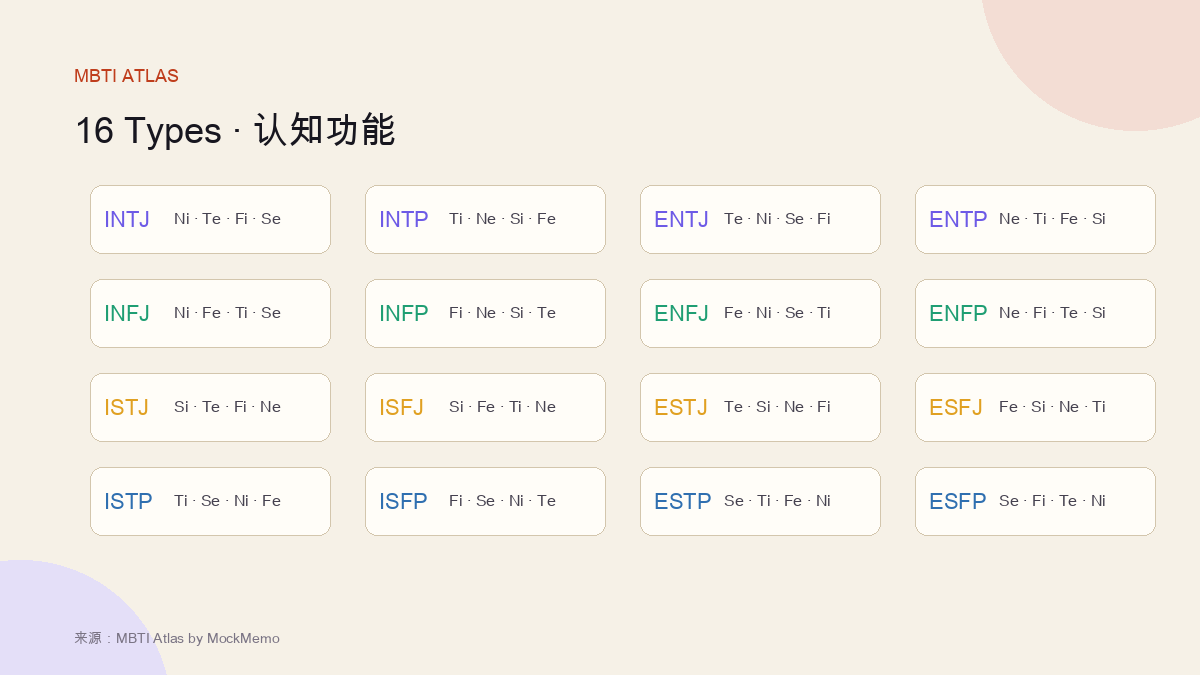Screen dimensions: 1200x675
Task: Click the ISTJ card
Action: tap(210, 407)
